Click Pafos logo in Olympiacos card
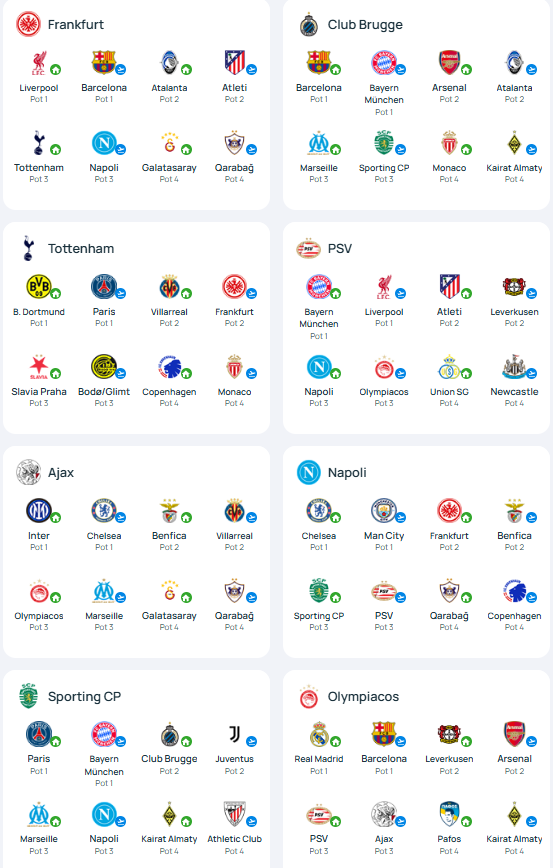 point(448,814)
